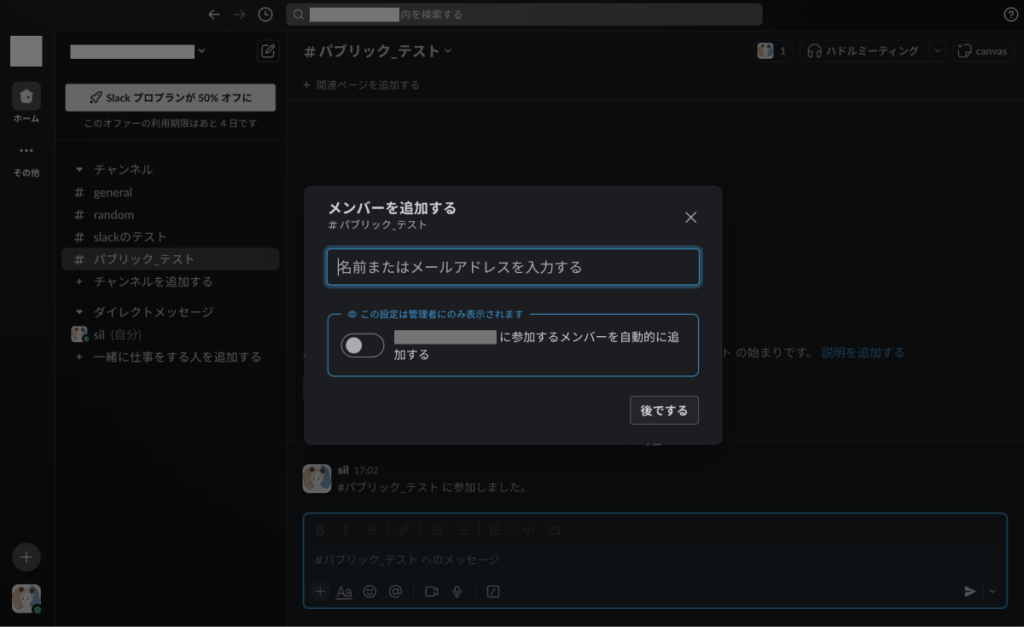The image size is (1024, 627).
Task: Collapse the ダイレクトメッセージ section
Action: click(x=80, y=312)
